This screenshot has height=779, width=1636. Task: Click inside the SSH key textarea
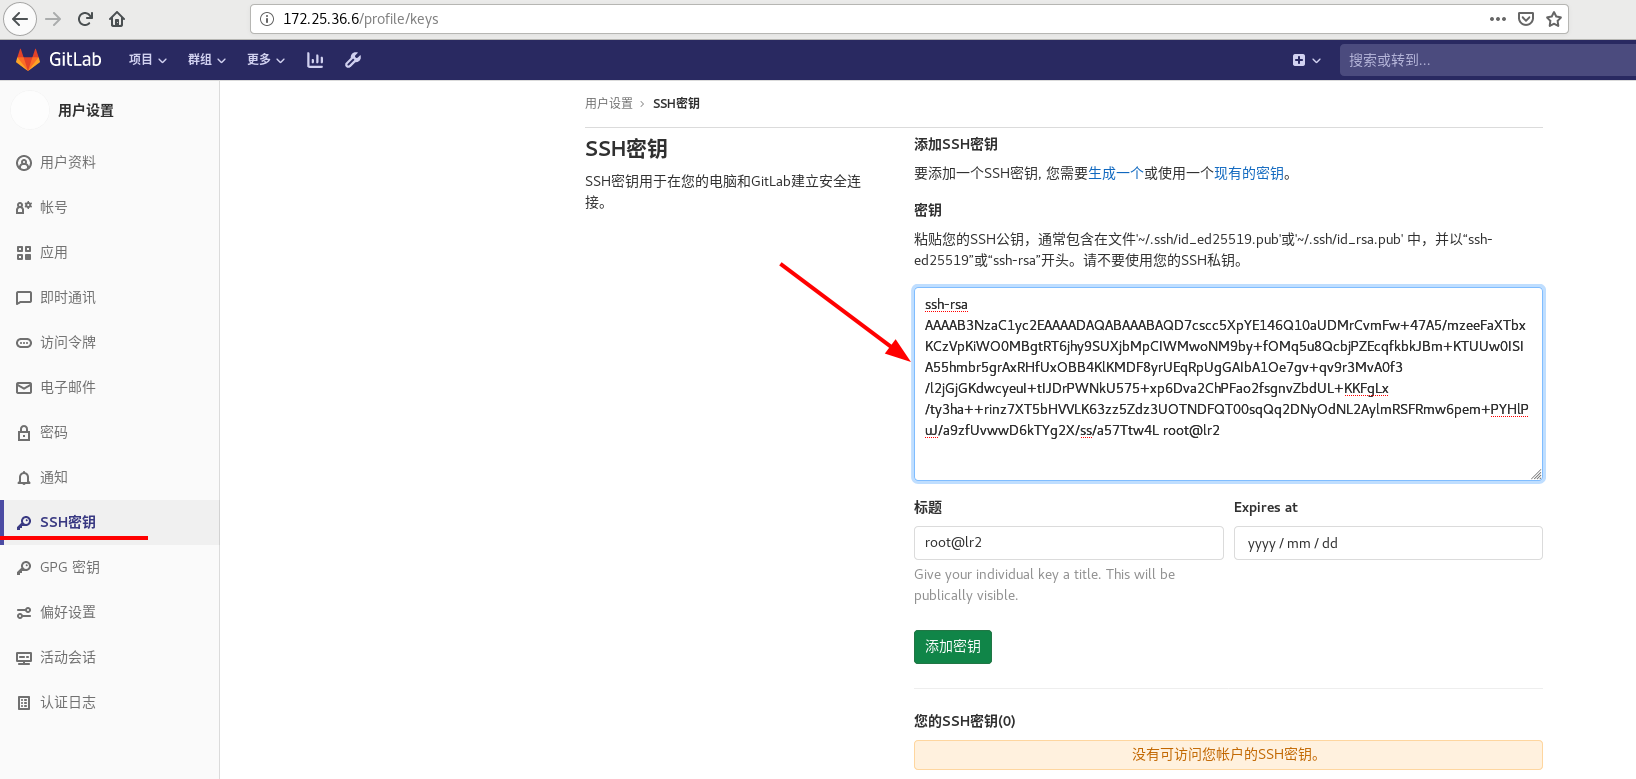coord(1228,384)
